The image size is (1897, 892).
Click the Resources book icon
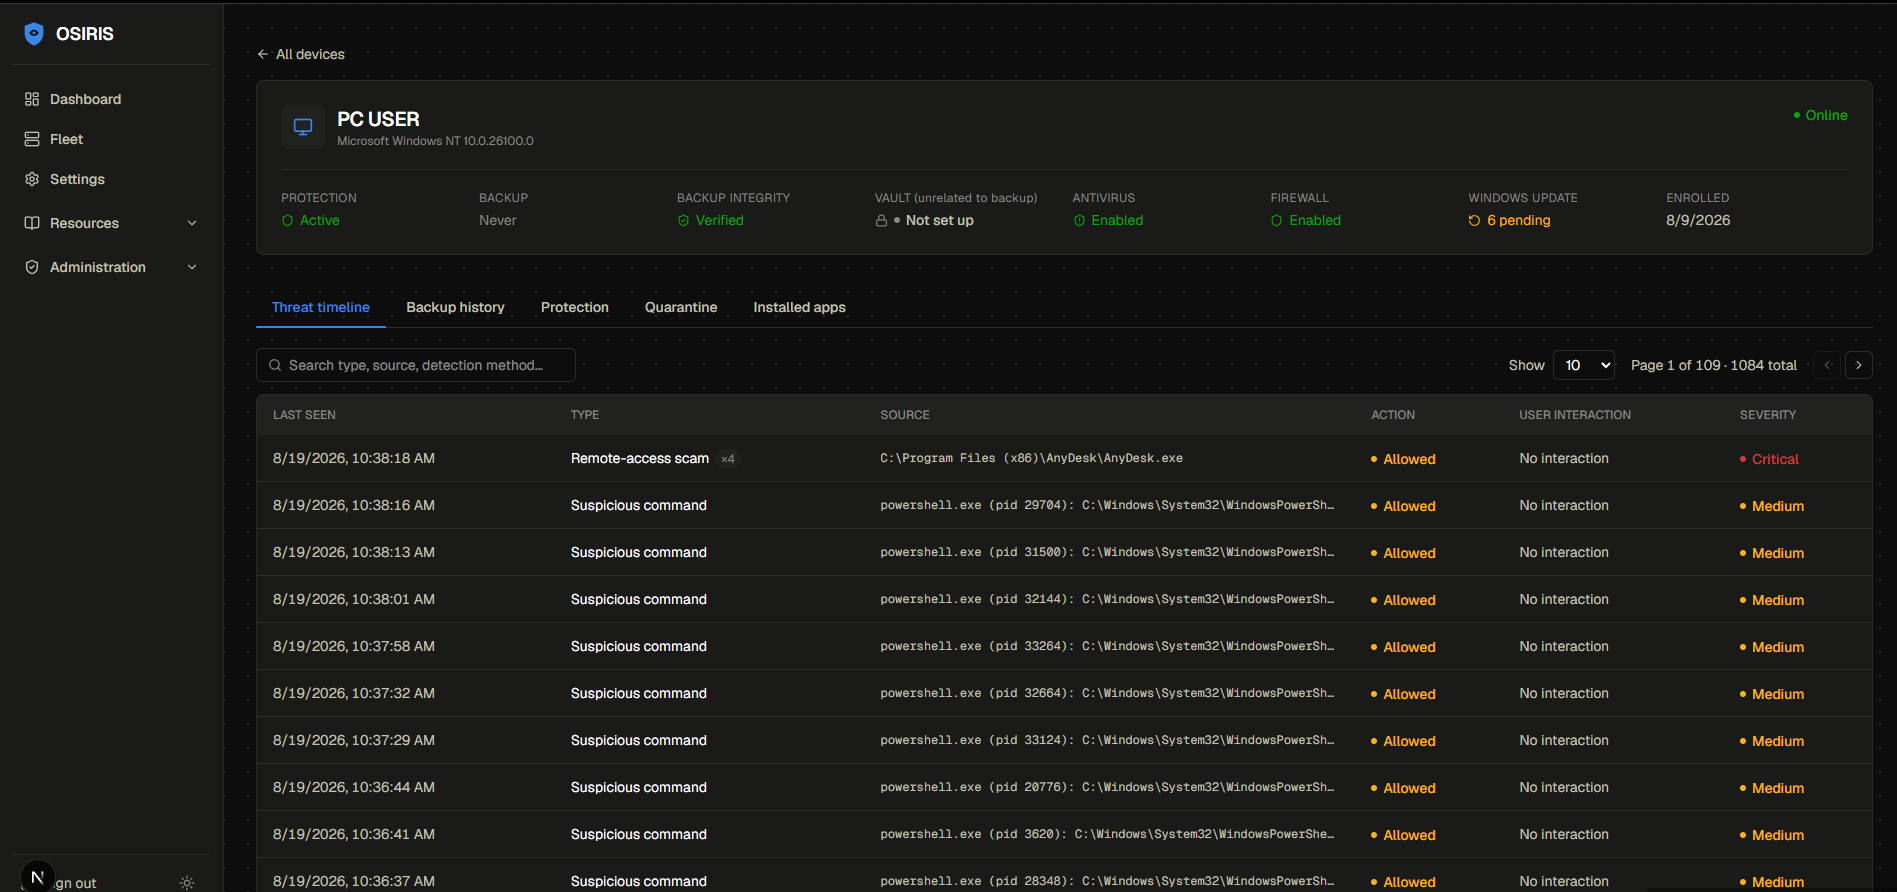coord(32,223)
